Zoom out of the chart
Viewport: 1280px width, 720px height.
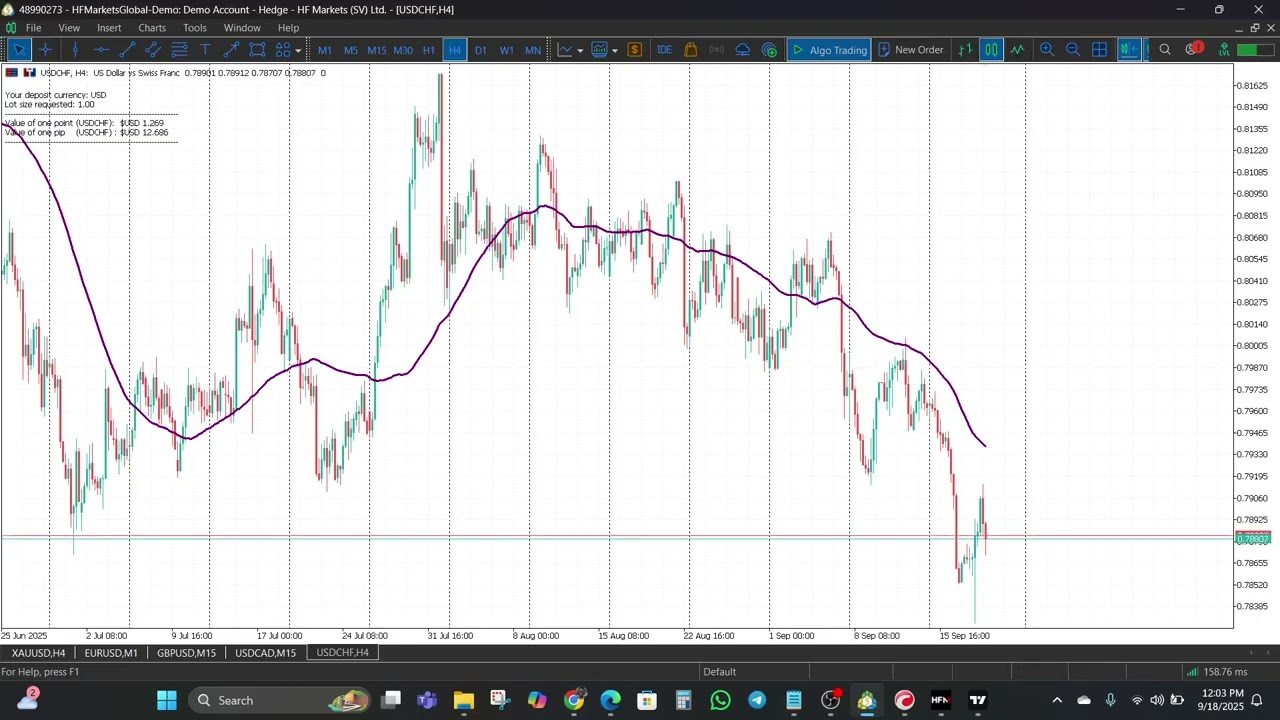tap(1073, 50)
